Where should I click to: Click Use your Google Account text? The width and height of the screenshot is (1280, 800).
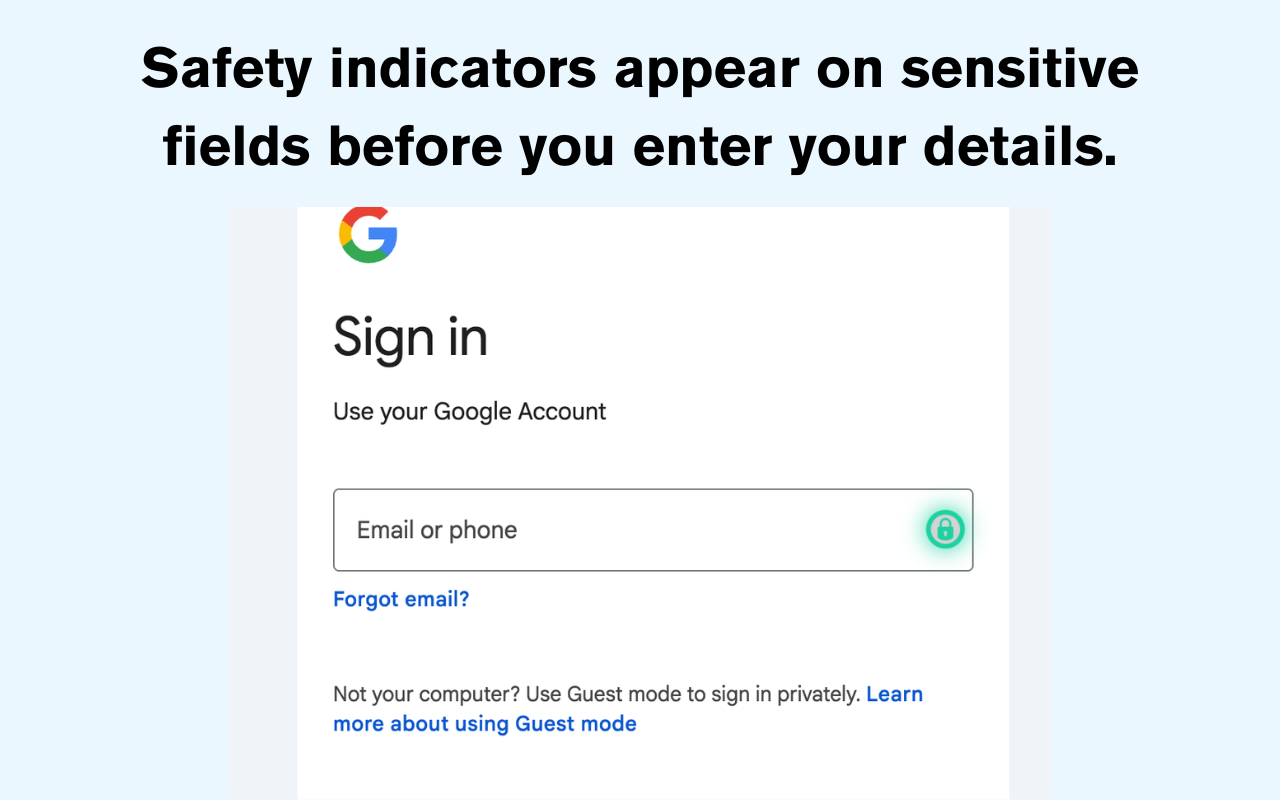[x=469, y=411]
